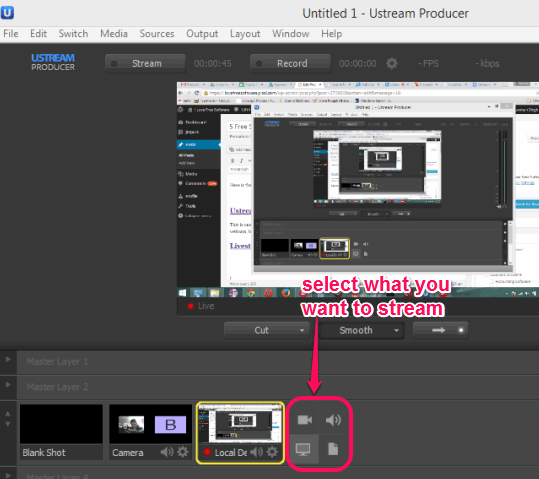
Task: Open the Smooth transition dropdown
Action: (x=361, y=330)
